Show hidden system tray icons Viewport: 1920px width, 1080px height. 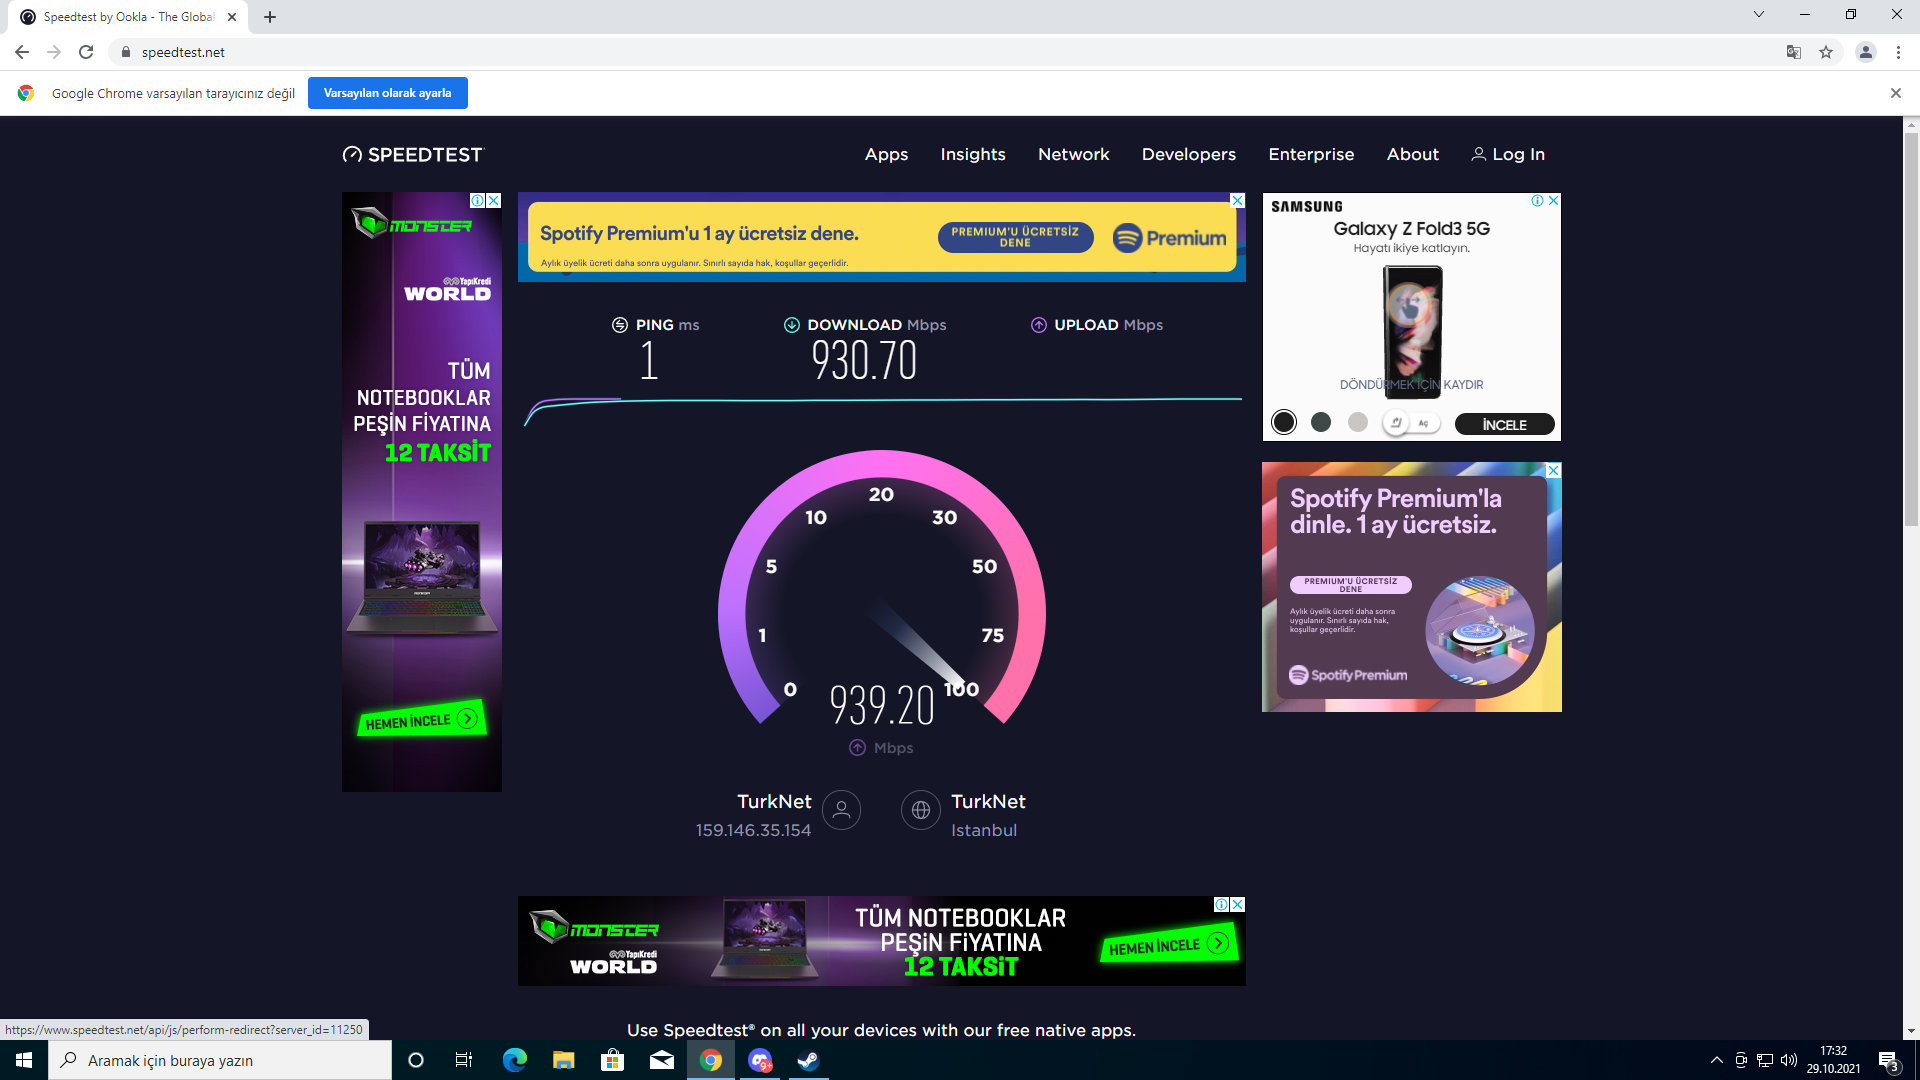coord(1716,1060)
